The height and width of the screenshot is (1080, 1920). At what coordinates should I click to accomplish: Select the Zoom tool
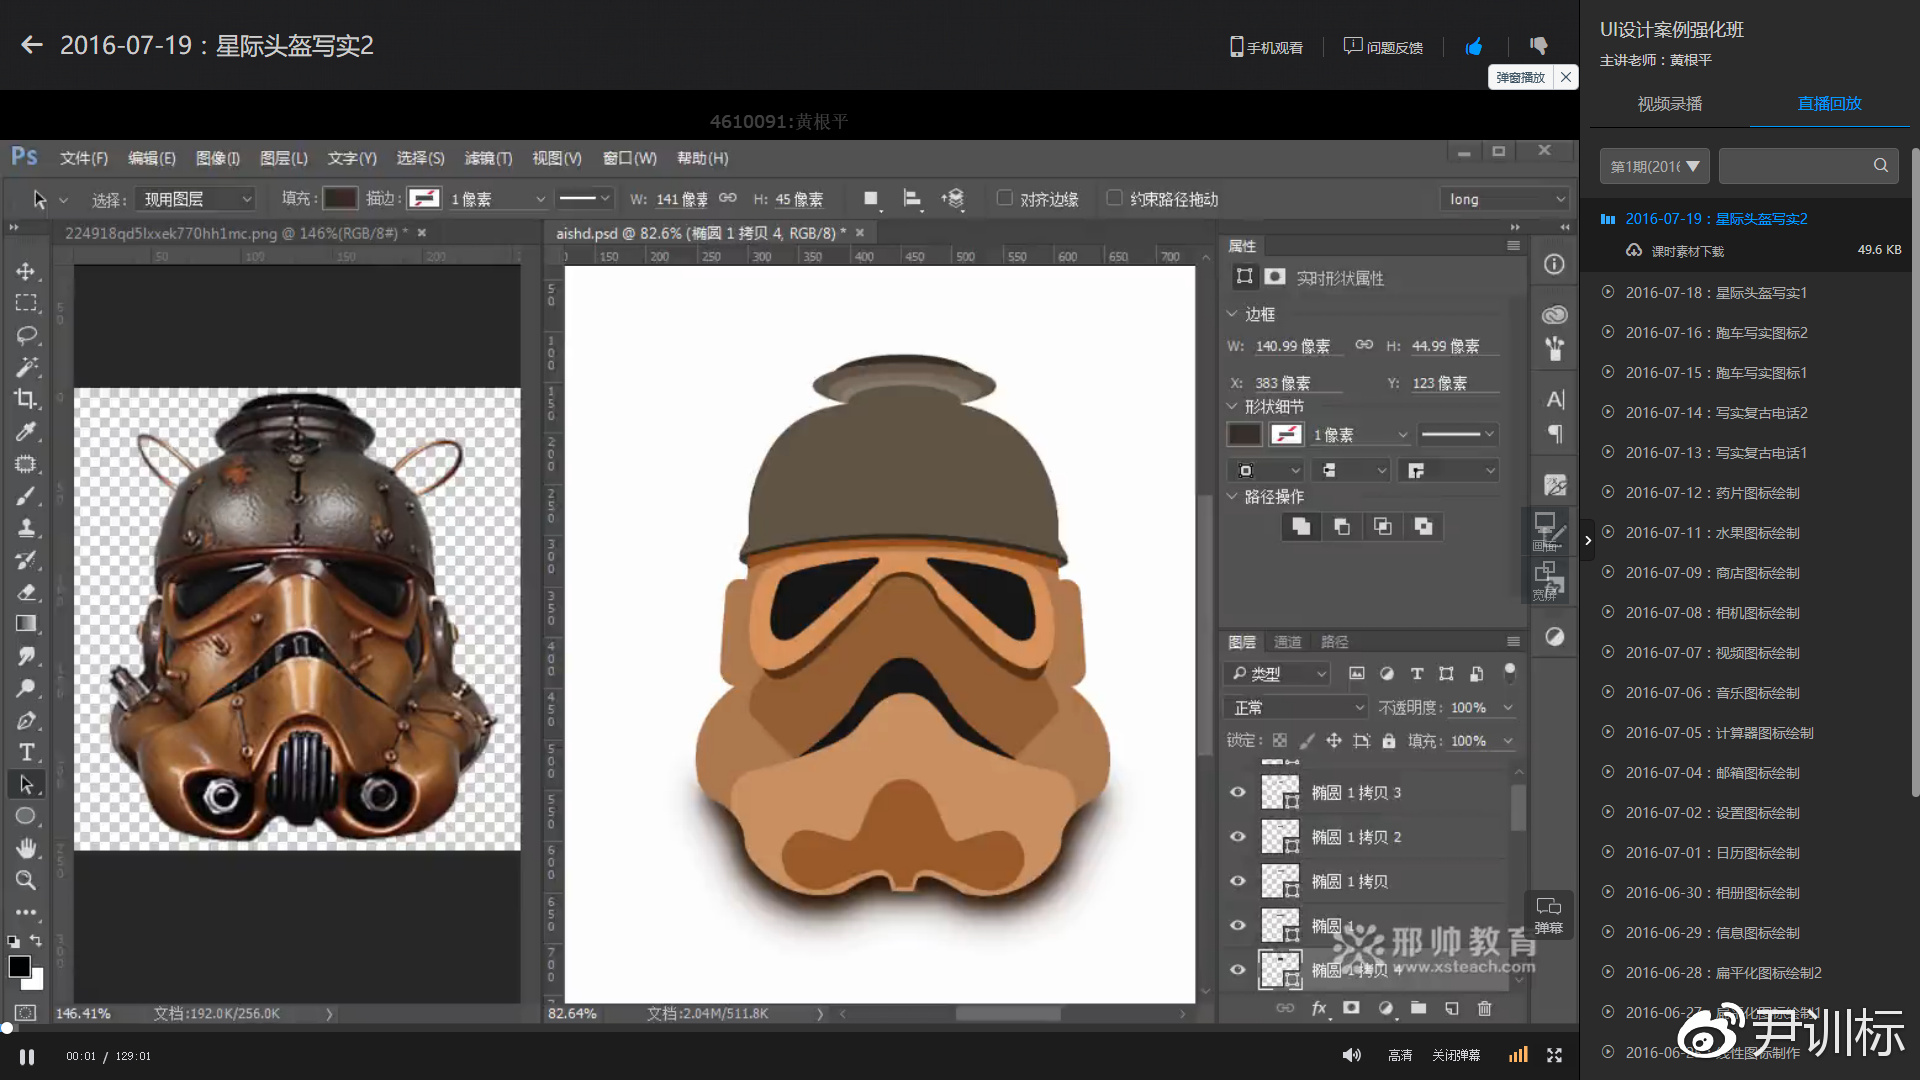coord(26,880)
